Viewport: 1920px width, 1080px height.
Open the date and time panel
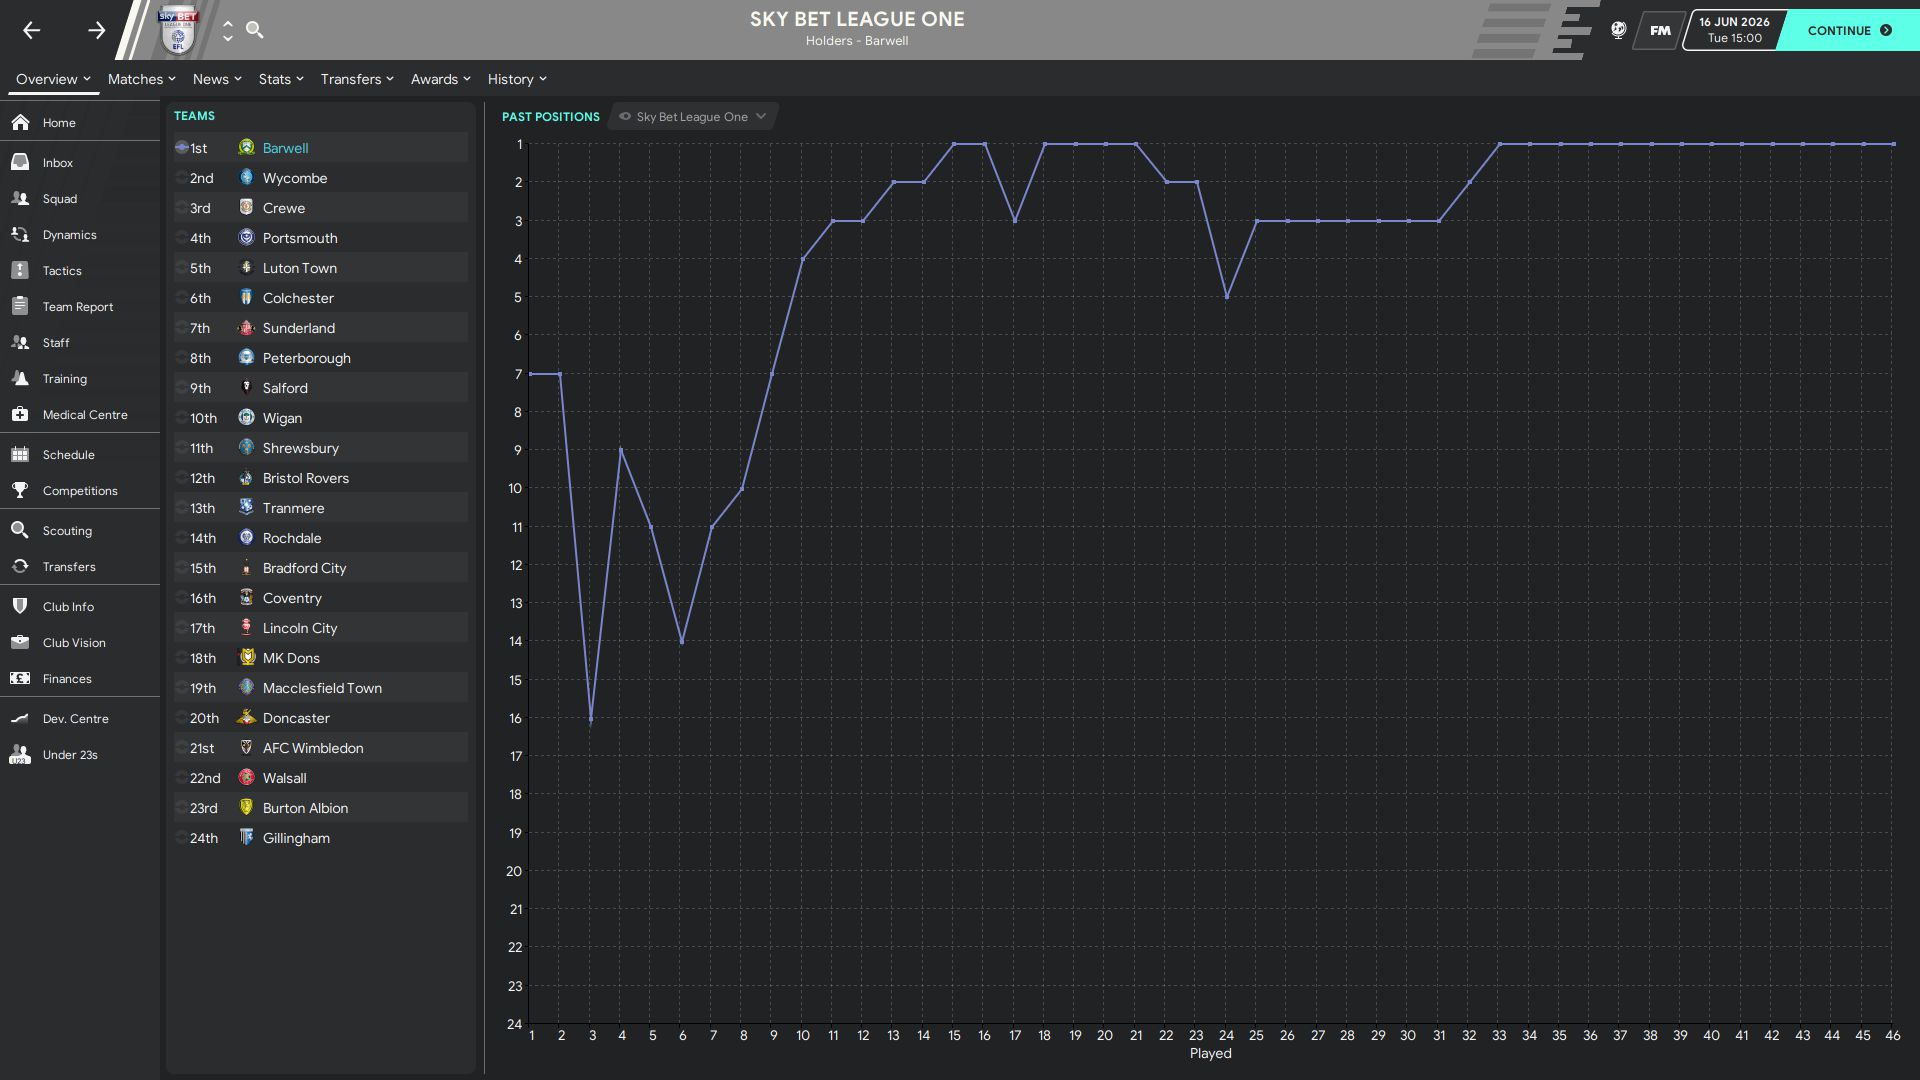(1734, 30)
